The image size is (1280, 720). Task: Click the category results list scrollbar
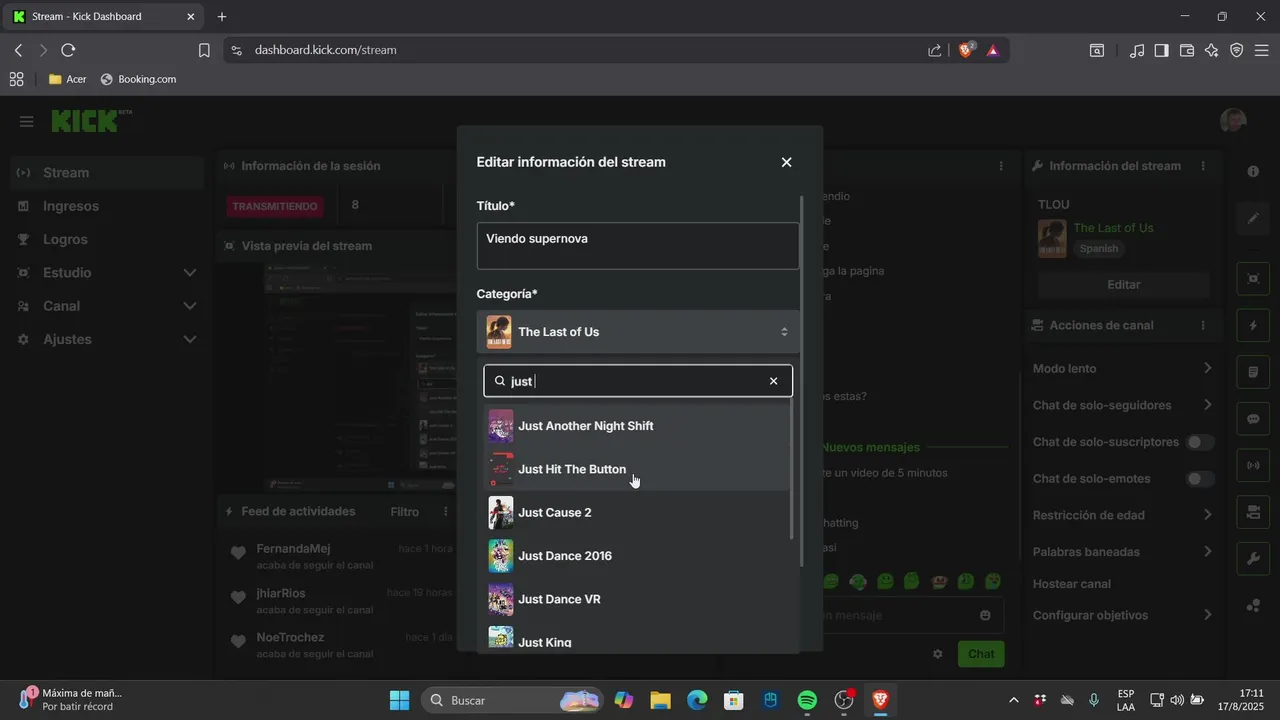click(x=792, y=470)
